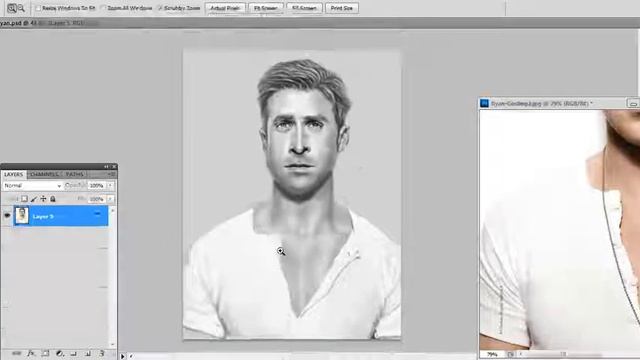Click the Link layers icon

point(16,353)
